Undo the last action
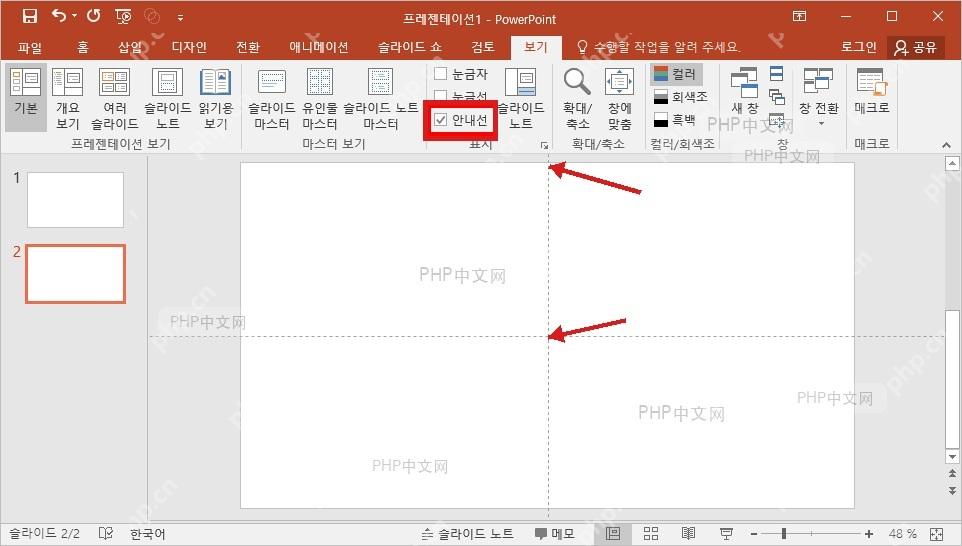The width and height of the screenshot is (962, 546). pyautogui.click(x=59, y=16)
